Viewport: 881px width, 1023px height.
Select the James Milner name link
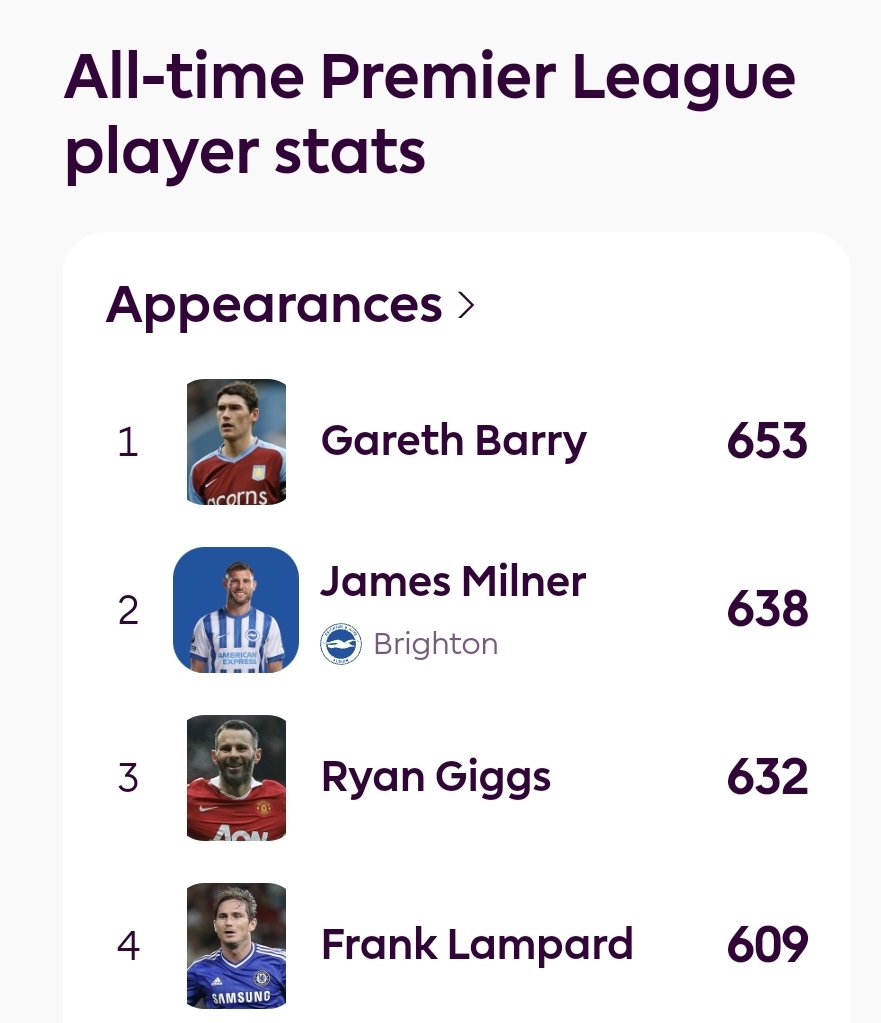(x=453, y=581)
